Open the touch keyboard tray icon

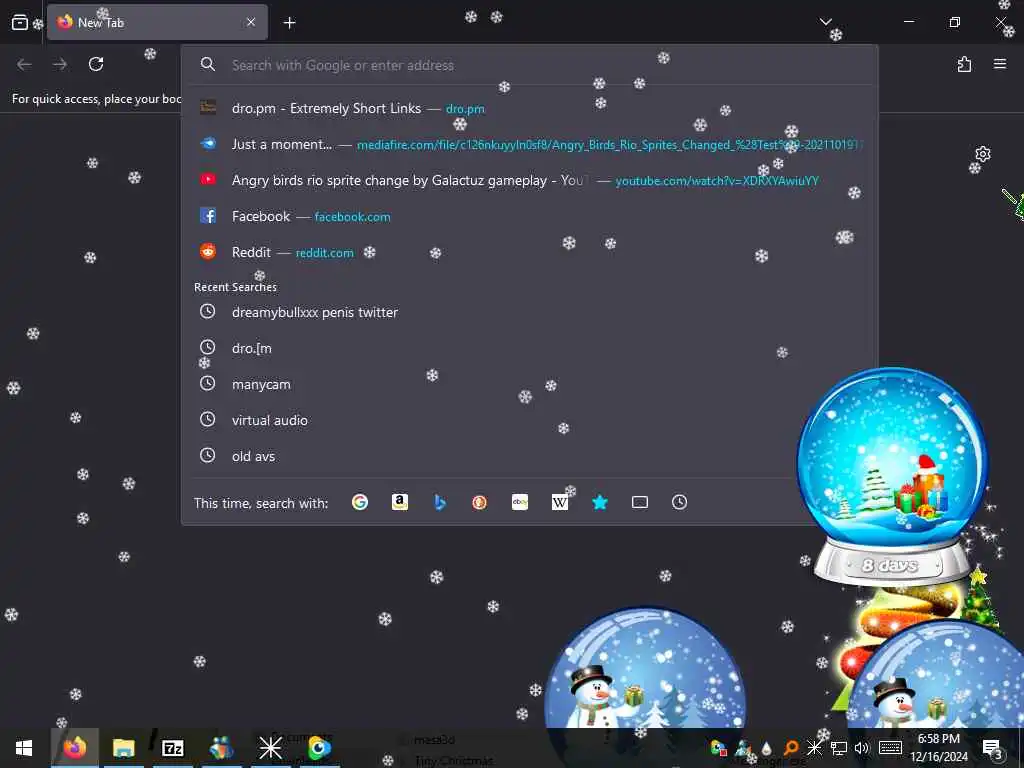pos(890,748)
